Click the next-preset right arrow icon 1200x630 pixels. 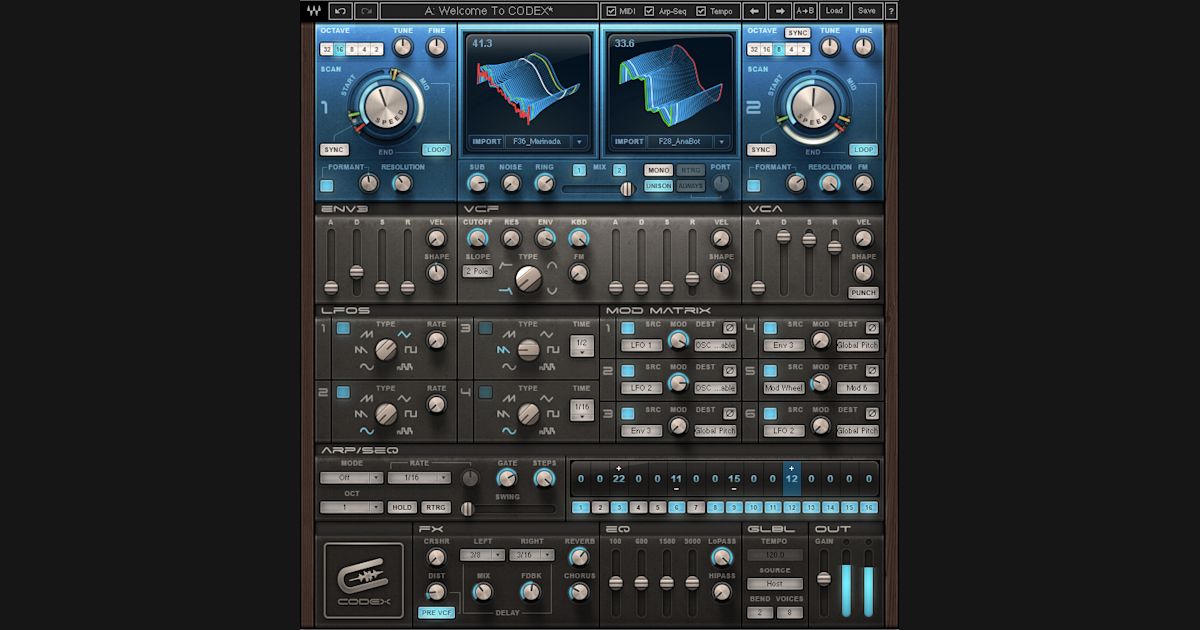(780, 11)
